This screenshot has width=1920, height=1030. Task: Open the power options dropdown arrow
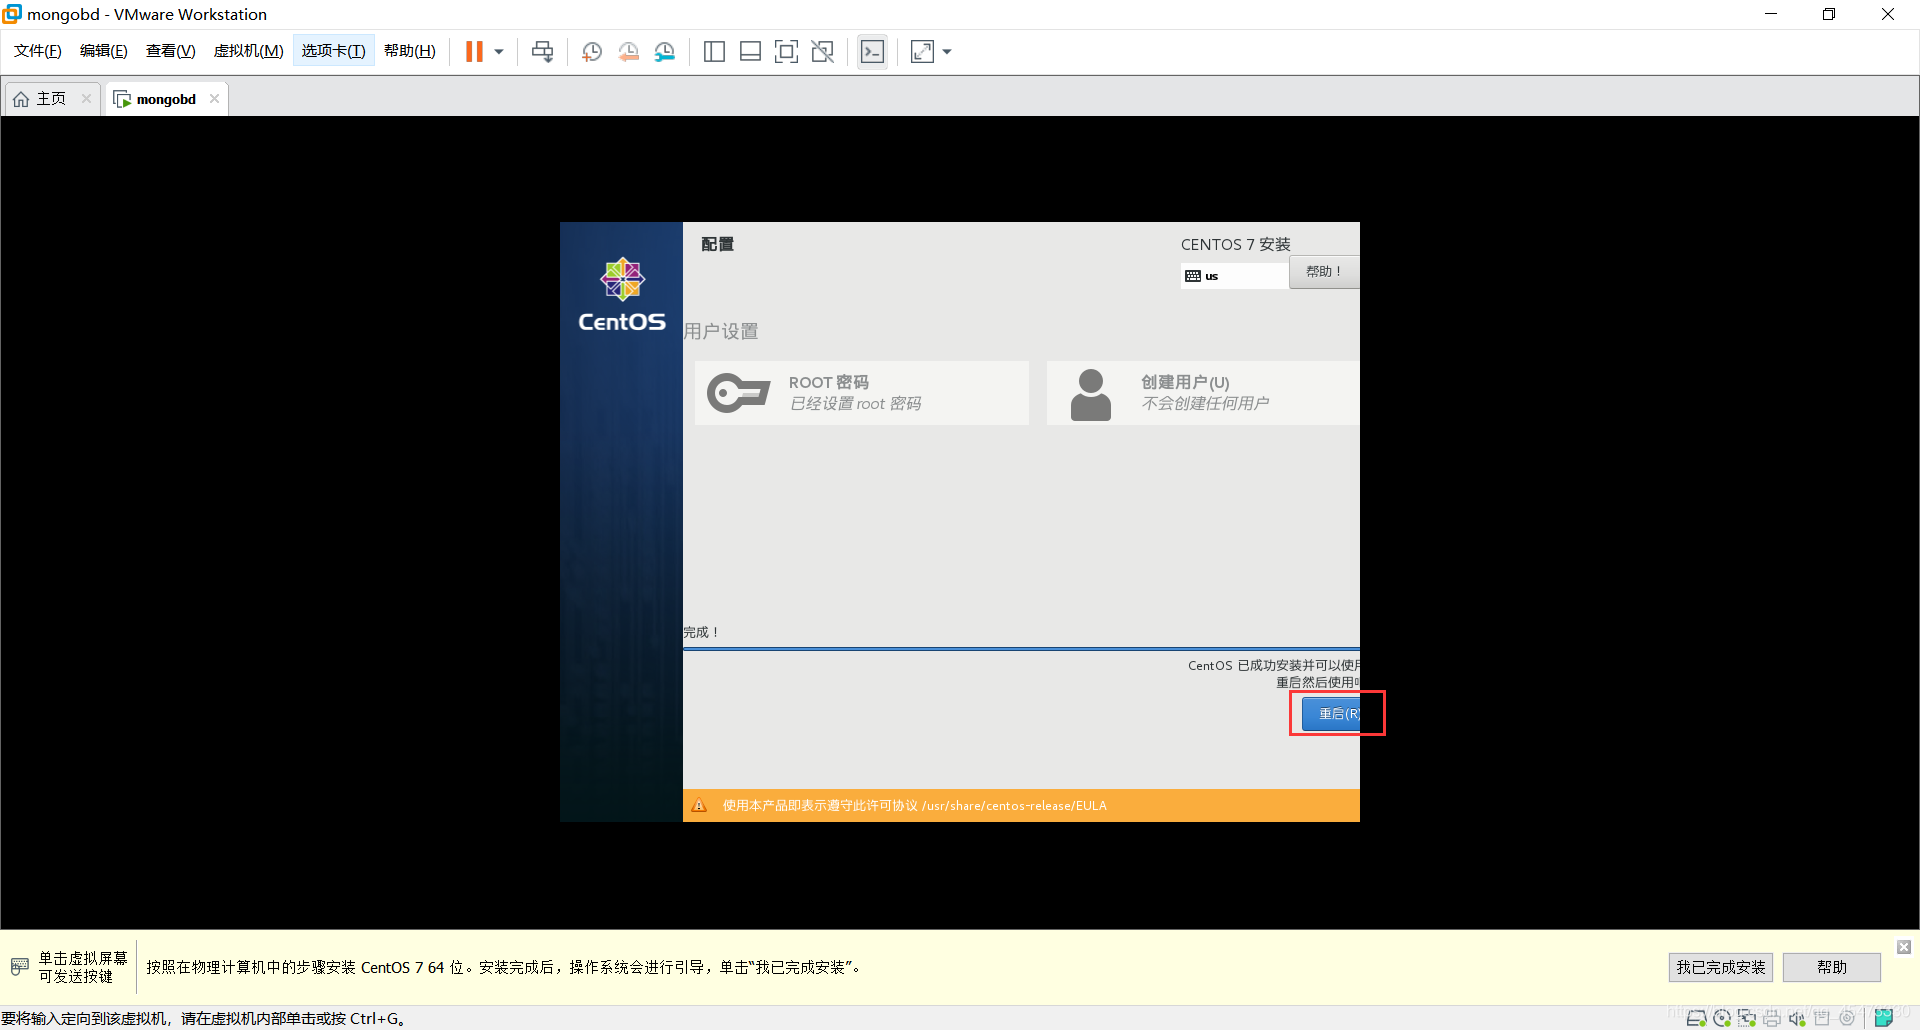(x=499, y=52)
